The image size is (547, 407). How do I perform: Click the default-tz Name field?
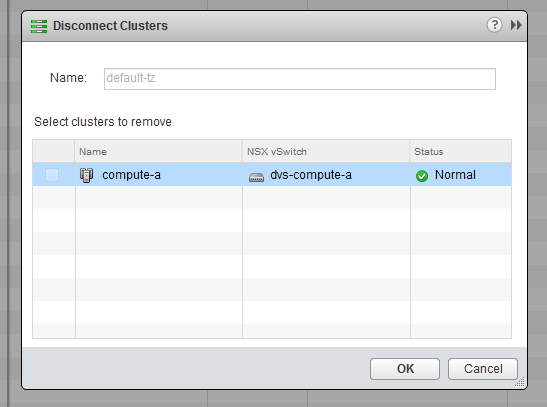pos(300,79)
